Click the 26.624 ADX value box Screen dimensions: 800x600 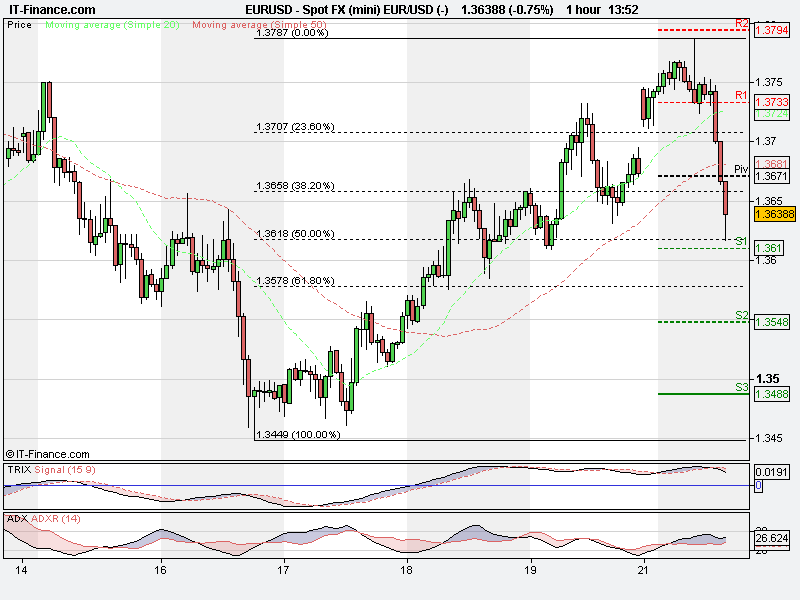coord(772,538)
